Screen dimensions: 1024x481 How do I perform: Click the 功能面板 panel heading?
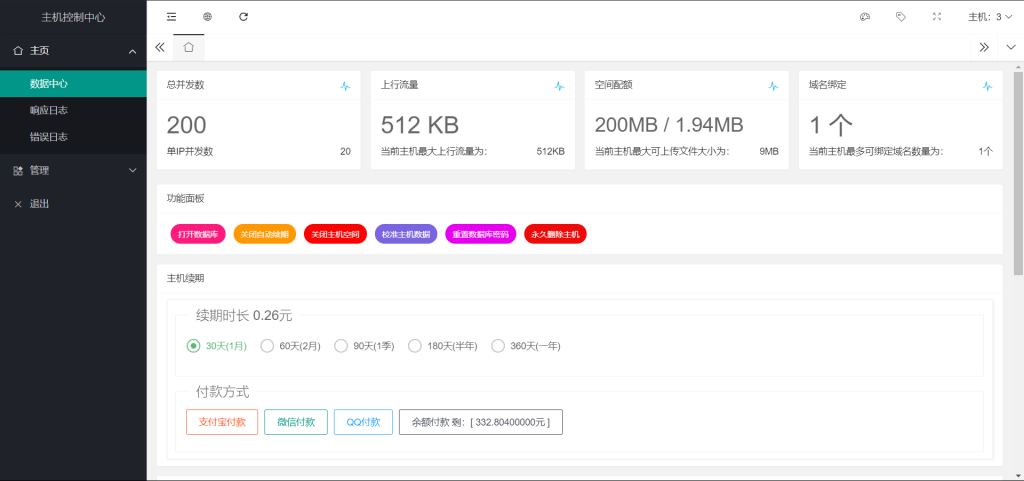[x=186, y=198]
